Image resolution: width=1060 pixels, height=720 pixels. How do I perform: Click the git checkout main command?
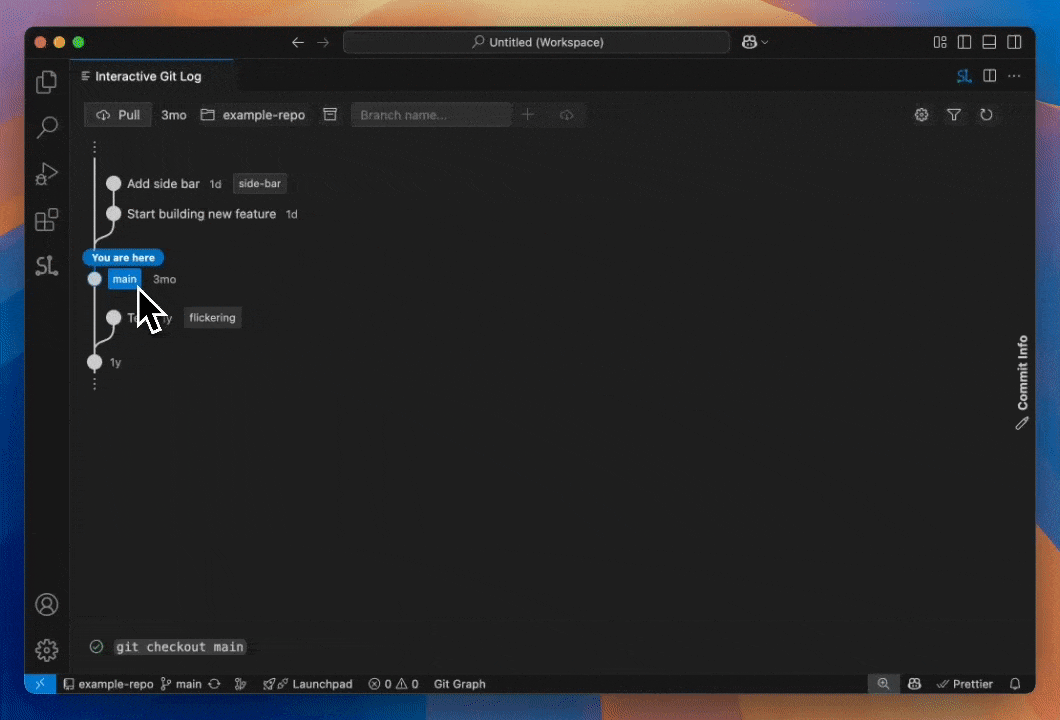(x=180, y=647)
